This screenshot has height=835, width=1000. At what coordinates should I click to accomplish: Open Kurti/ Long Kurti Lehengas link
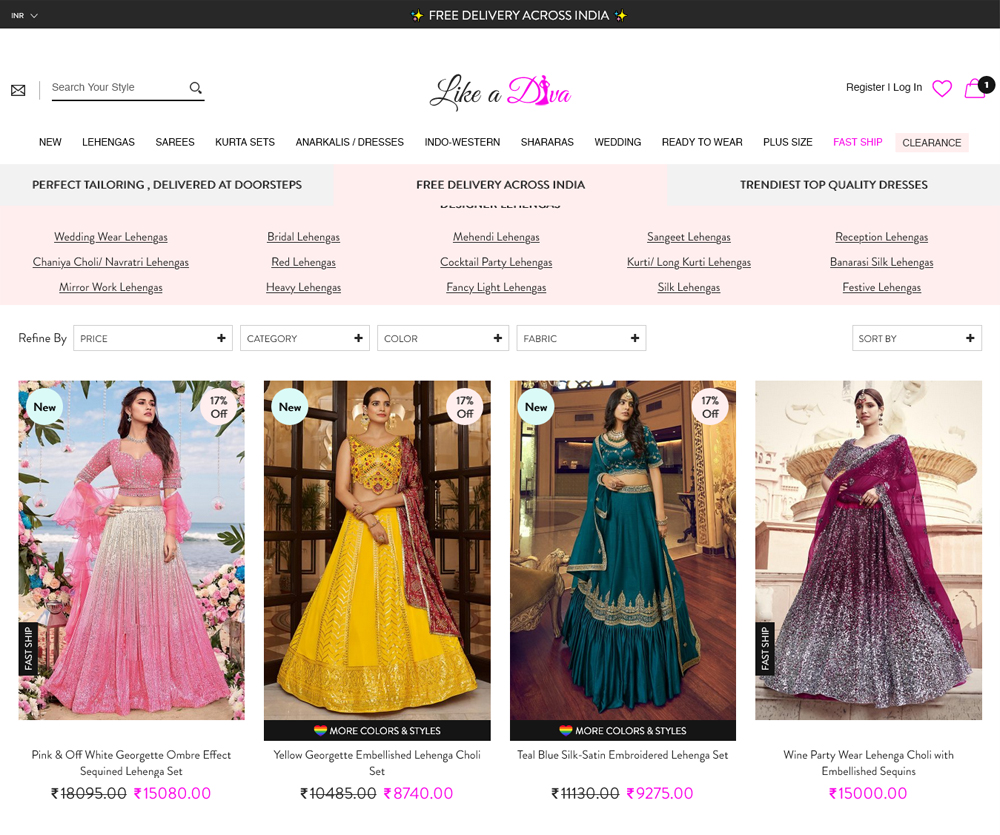point(689,262)
